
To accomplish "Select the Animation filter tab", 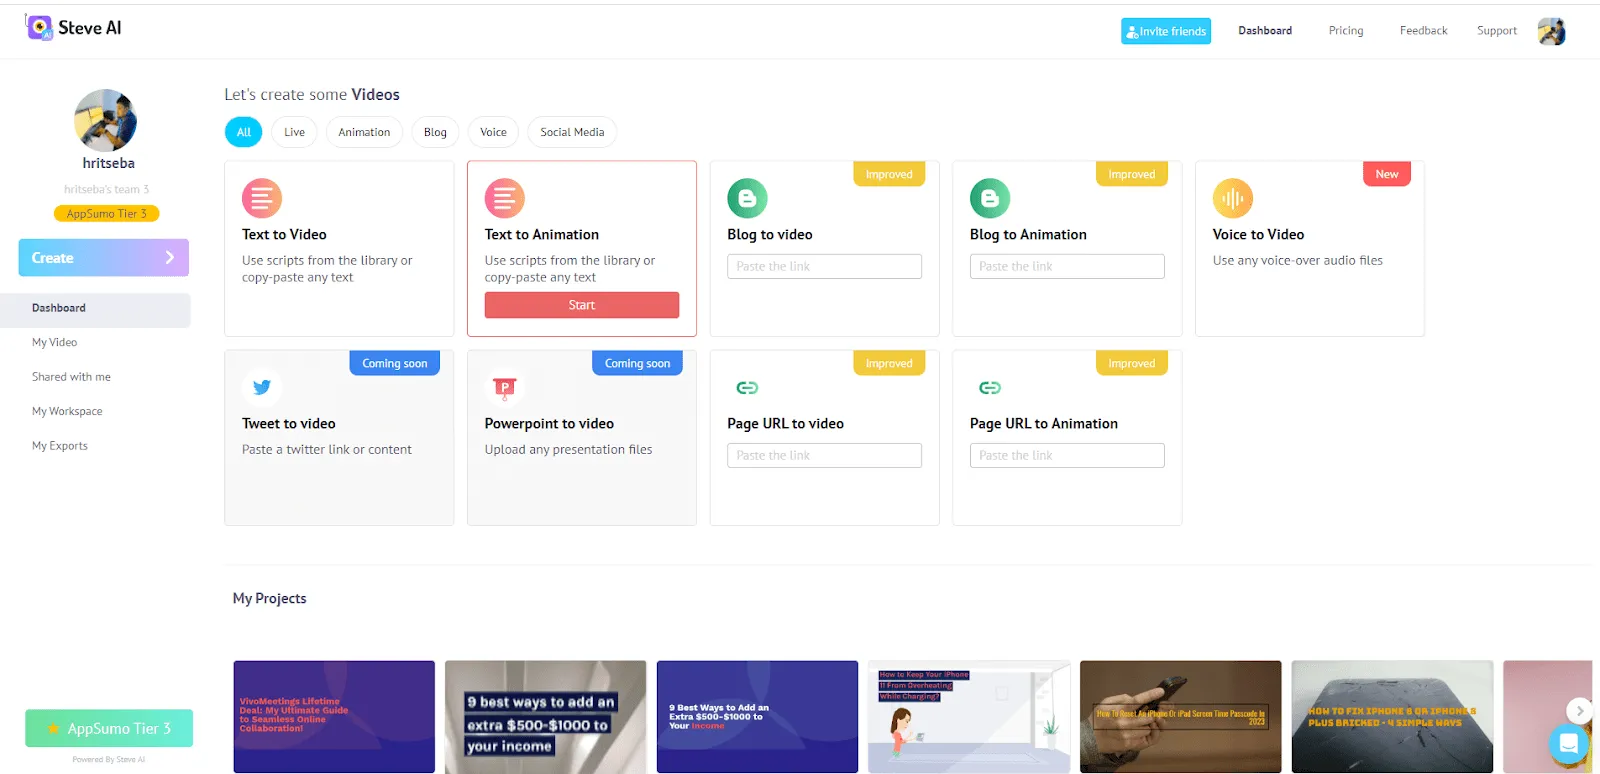I will tap(364, 132).
